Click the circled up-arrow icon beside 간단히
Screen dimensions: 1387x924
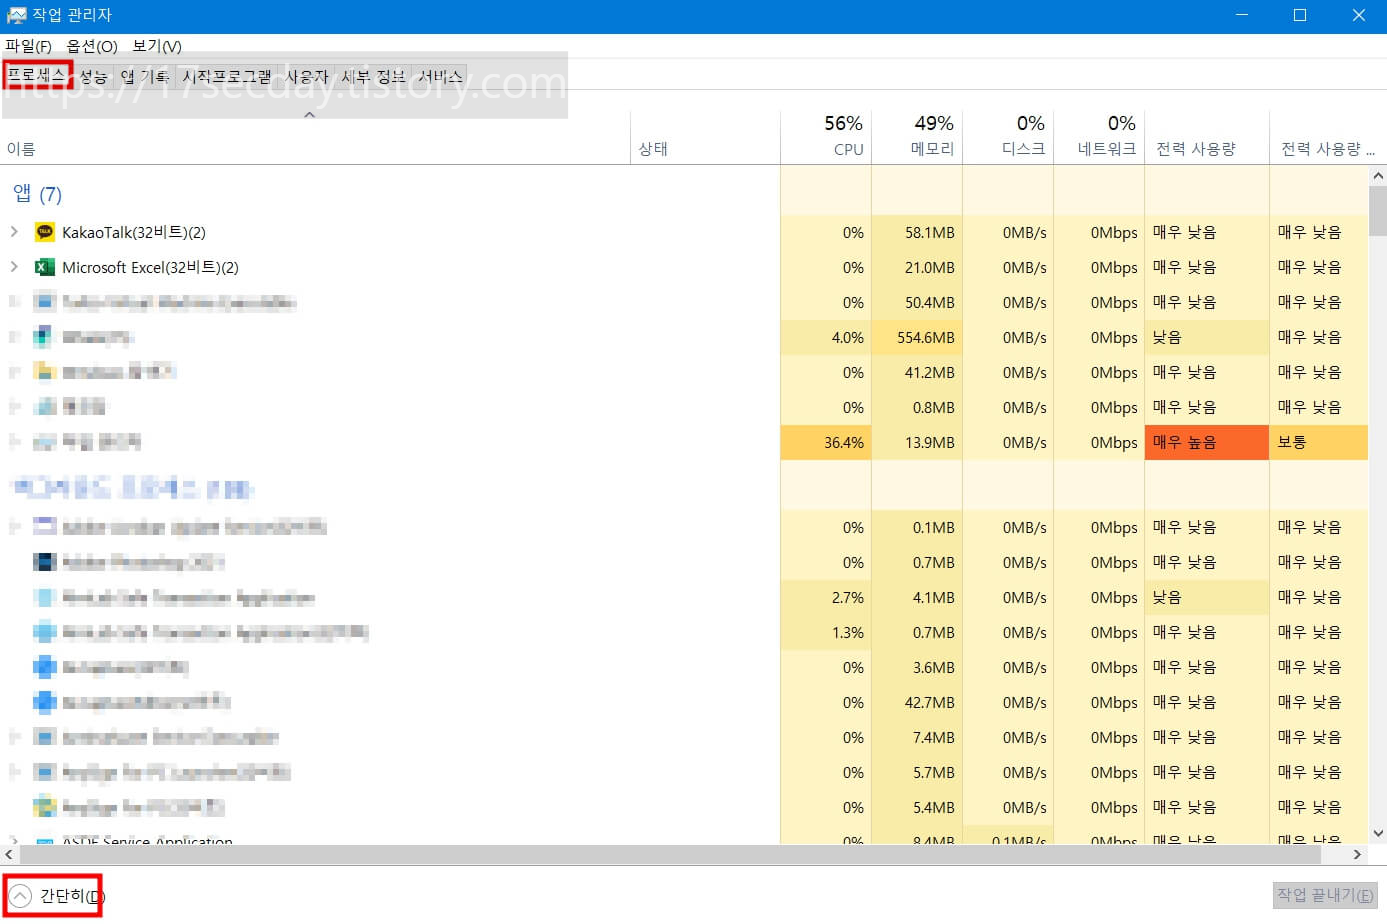pyautogui.click(x=20, y=895)
